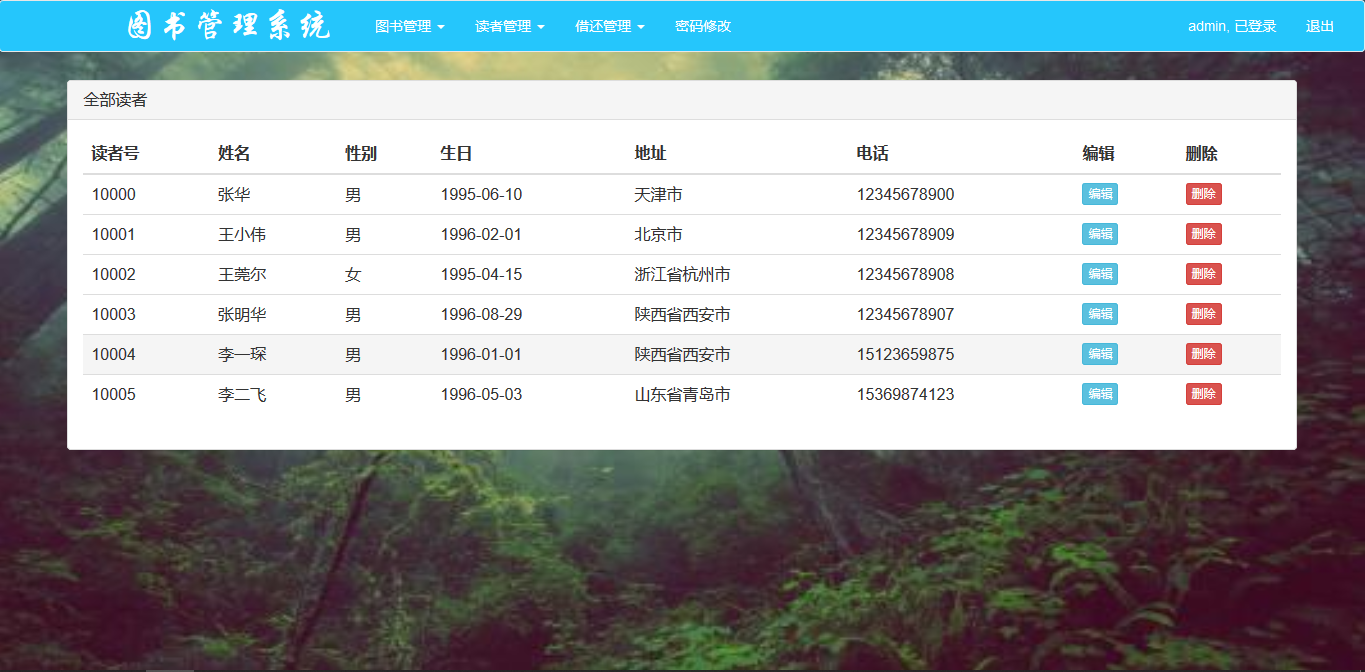Delete reader 10003 张明华
The width and height of the screenshot is (1365, 672).
point(1204,314)
